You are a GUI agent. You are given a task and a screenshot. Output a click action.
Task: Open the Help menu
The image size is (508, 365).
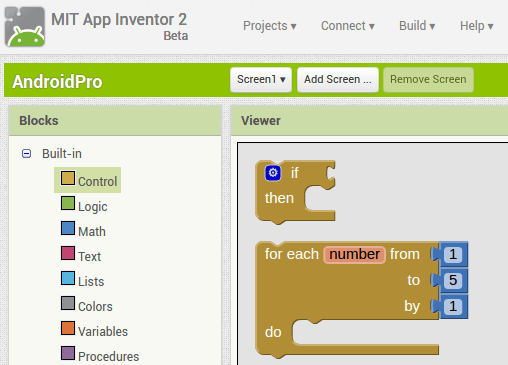[476, 26]
